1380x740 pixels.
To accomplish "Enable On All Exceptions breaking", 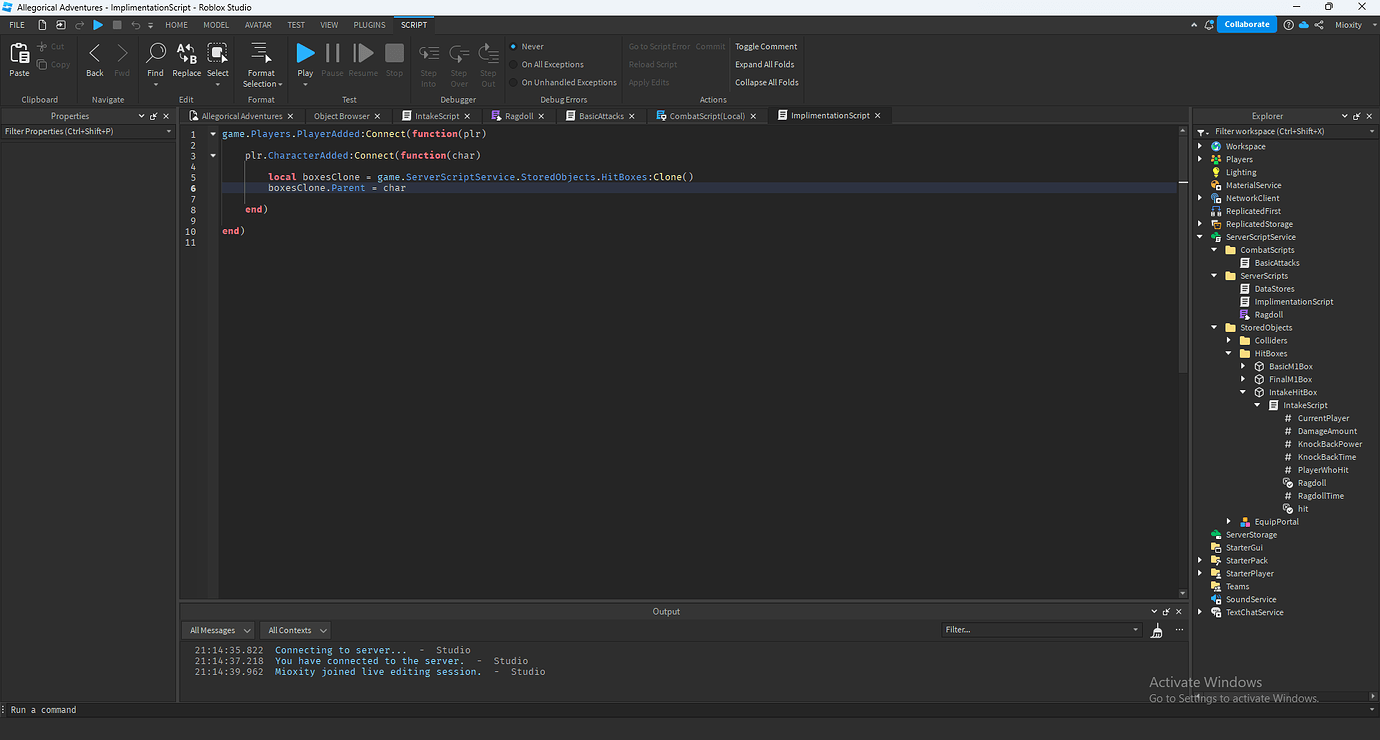I will click(x=519, y=63).
